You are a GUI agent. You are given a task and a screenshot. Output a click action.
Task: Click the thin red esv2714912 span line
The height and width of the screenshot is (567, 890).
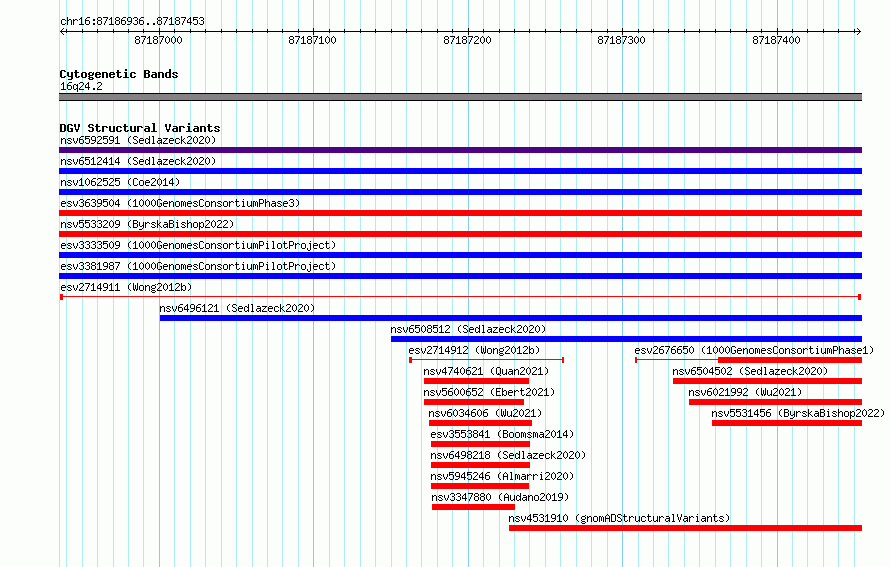486,360
